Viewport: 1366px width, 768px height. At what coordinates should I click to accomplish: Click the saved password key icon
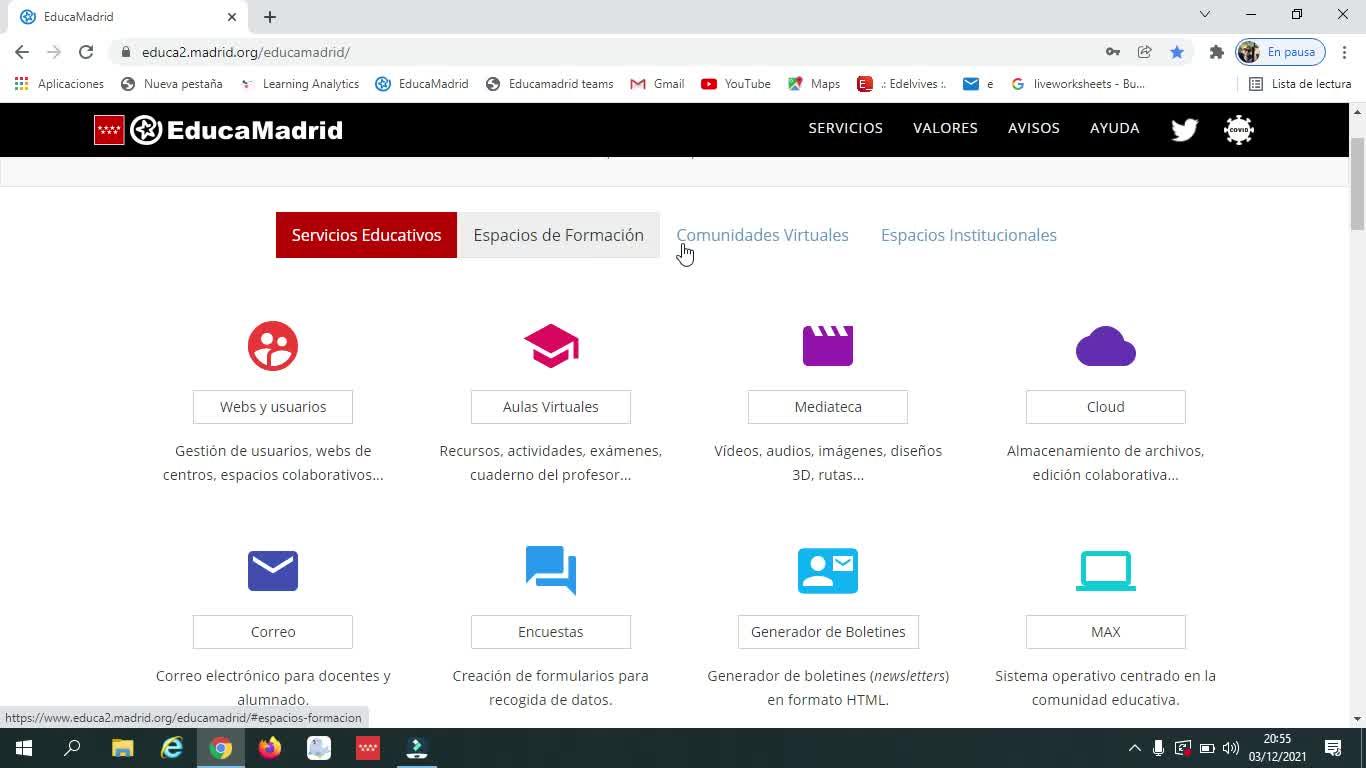(x=1112, y=52)
